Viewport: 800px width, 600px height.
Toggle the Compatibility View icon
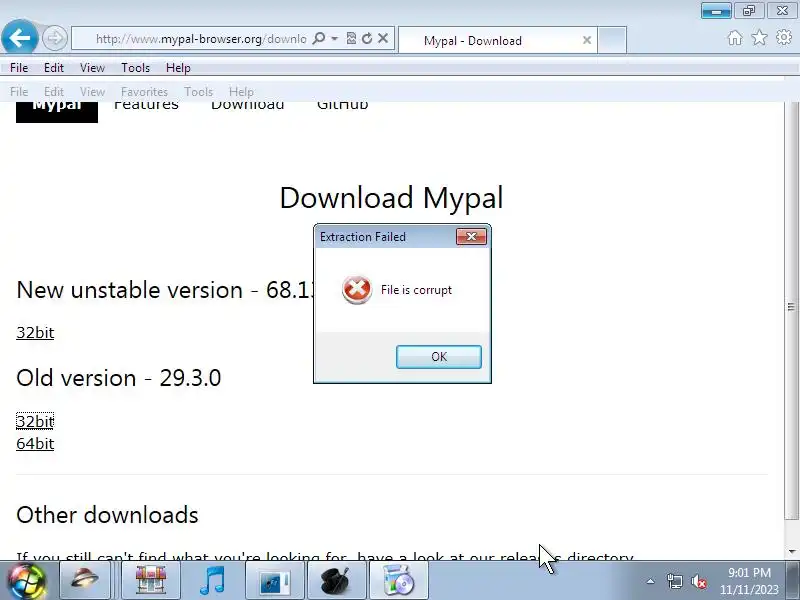(x=351, y=38)
